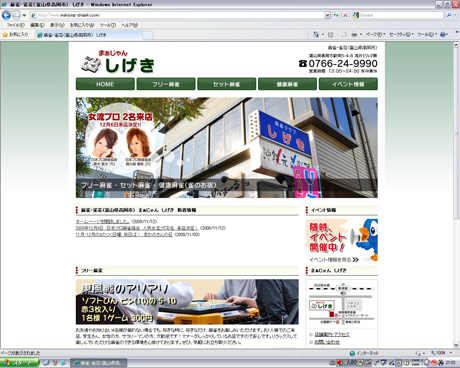Expand the address bar history dropdown
The image size is (460, 368).
pos(327,15)
